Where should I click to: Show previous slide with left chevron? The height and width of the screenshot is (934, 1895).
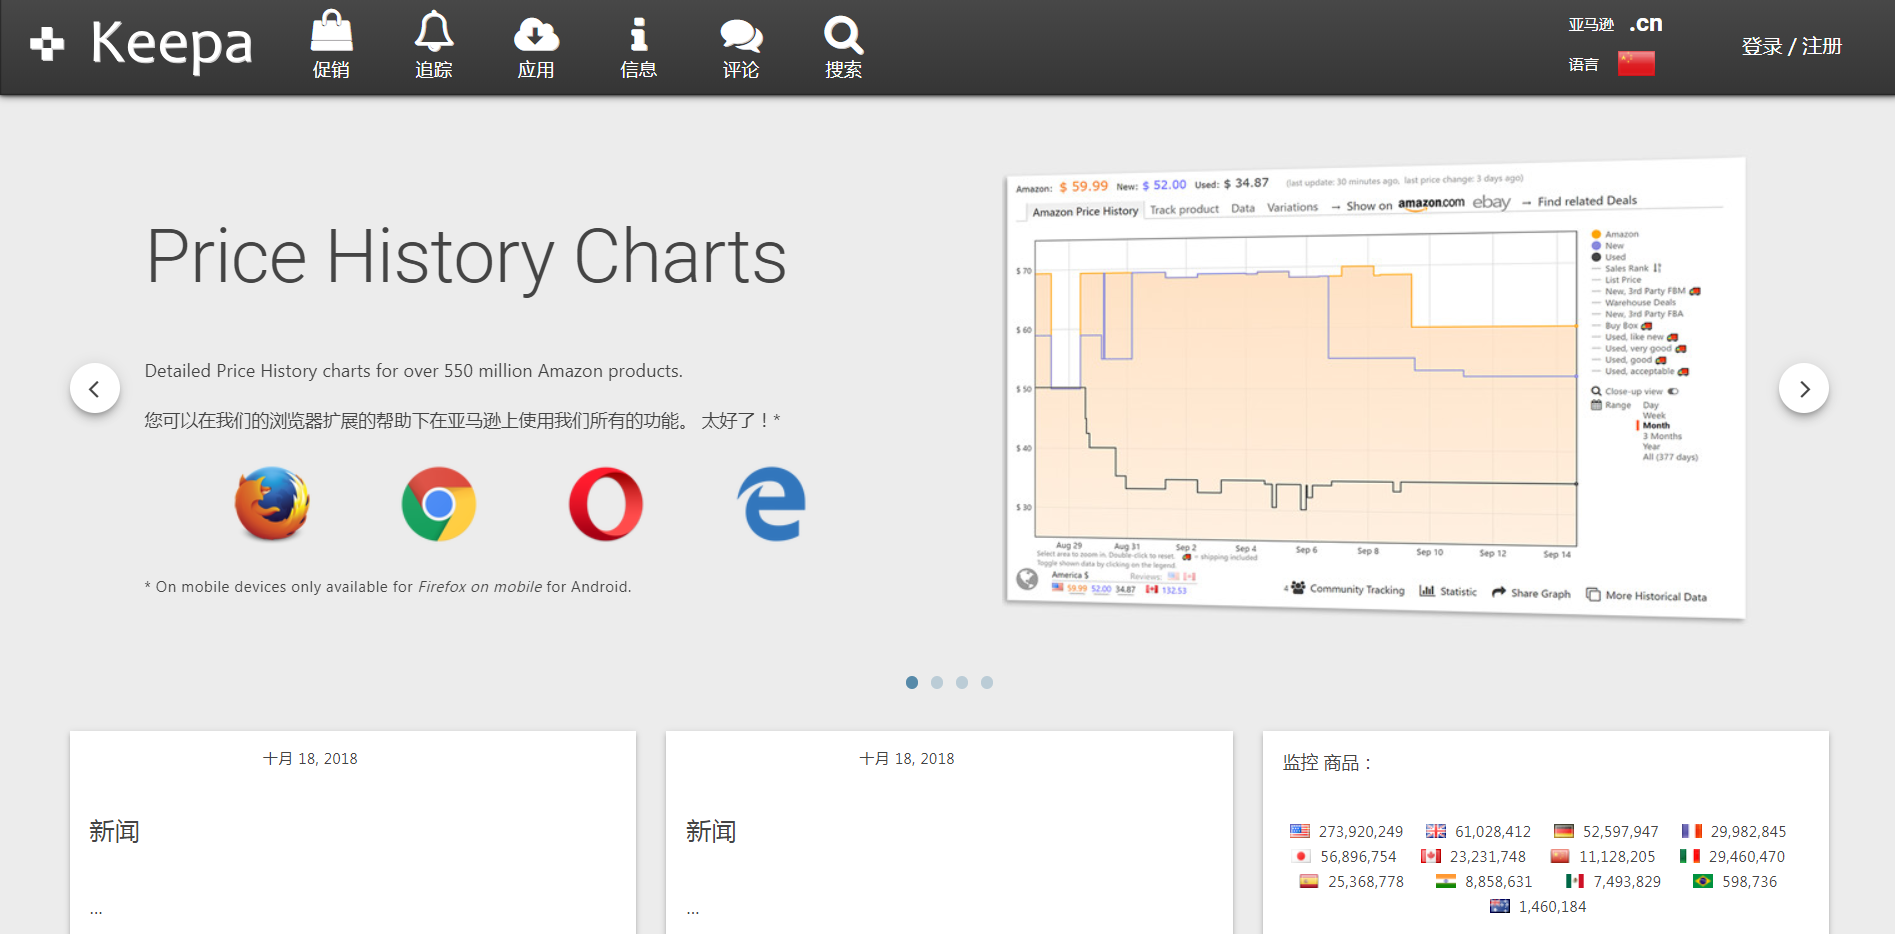point(95,388)
